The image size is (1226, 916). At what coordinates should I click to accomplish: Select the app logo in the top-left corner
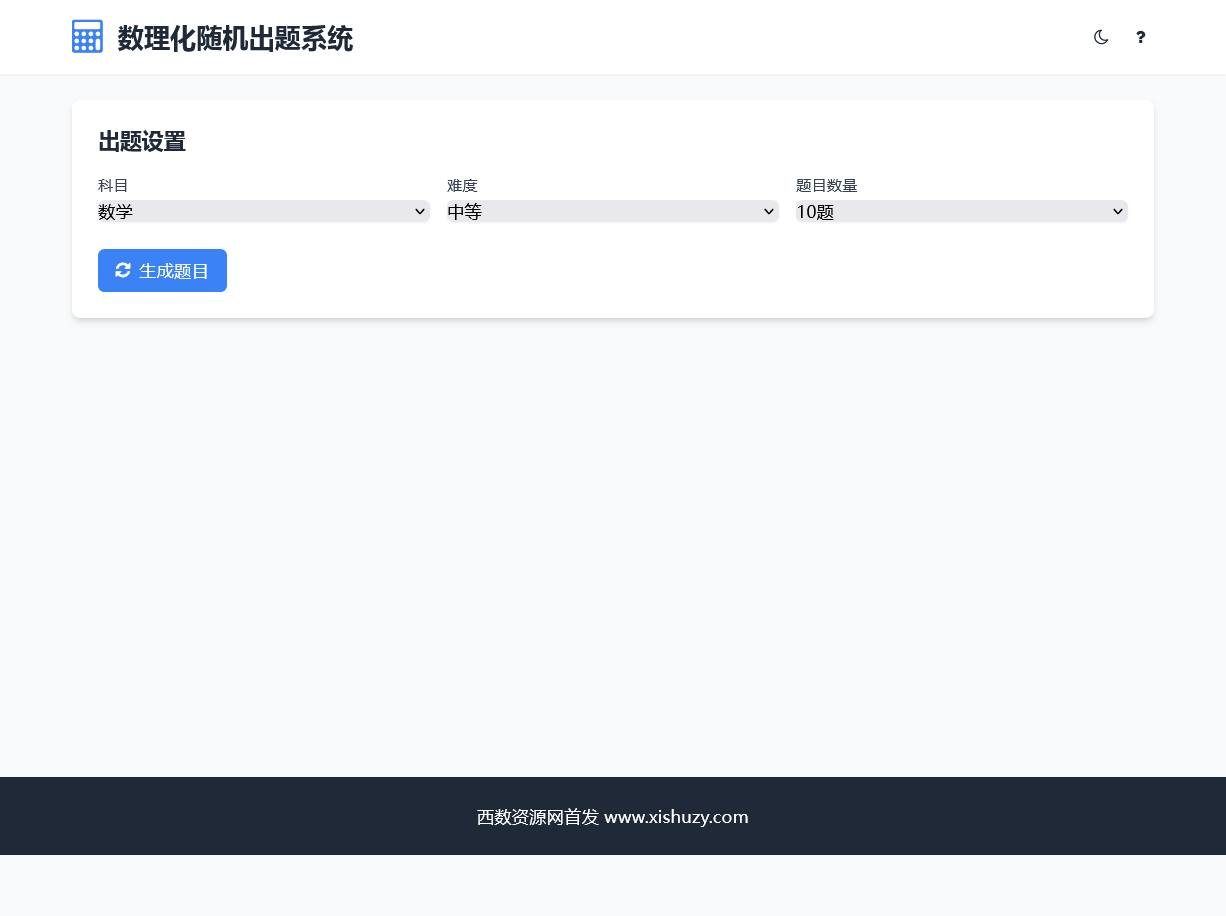point(87,36)
